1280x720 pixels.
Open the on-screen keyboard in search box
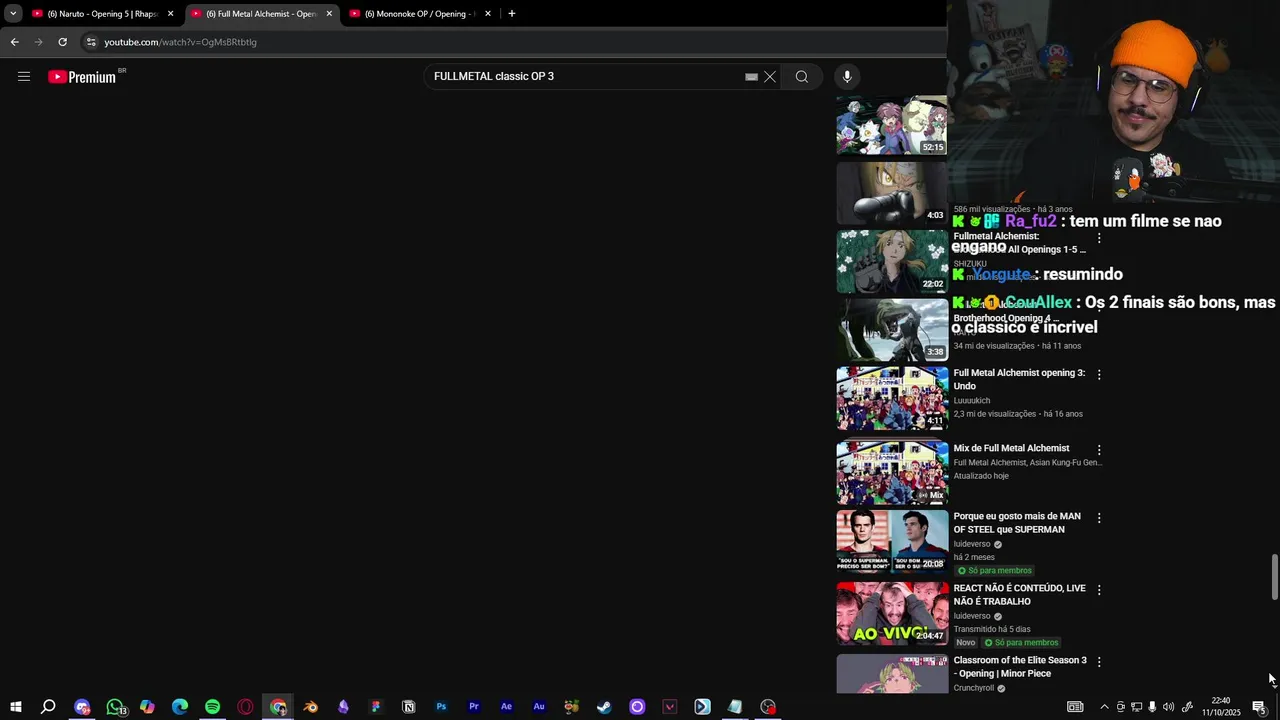tap(751, 77)
